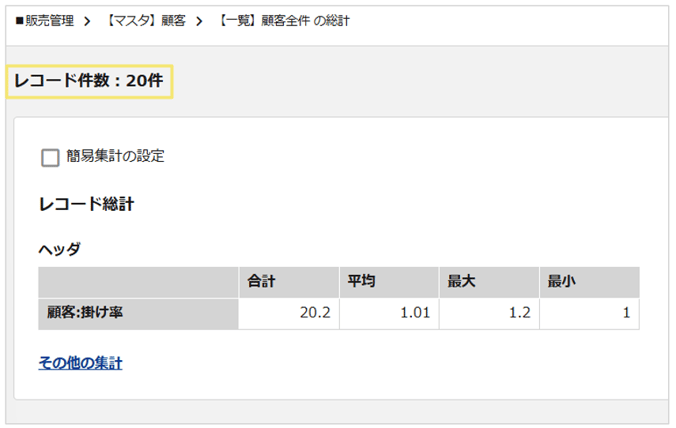Open the その他の集計 link
The image size is (676, 428).
point(80,363)
